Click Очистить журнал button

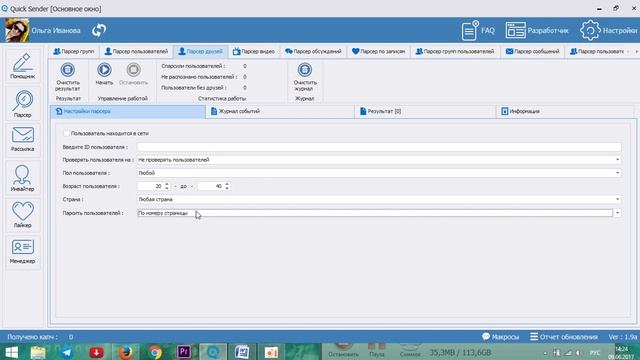[305, 77]
